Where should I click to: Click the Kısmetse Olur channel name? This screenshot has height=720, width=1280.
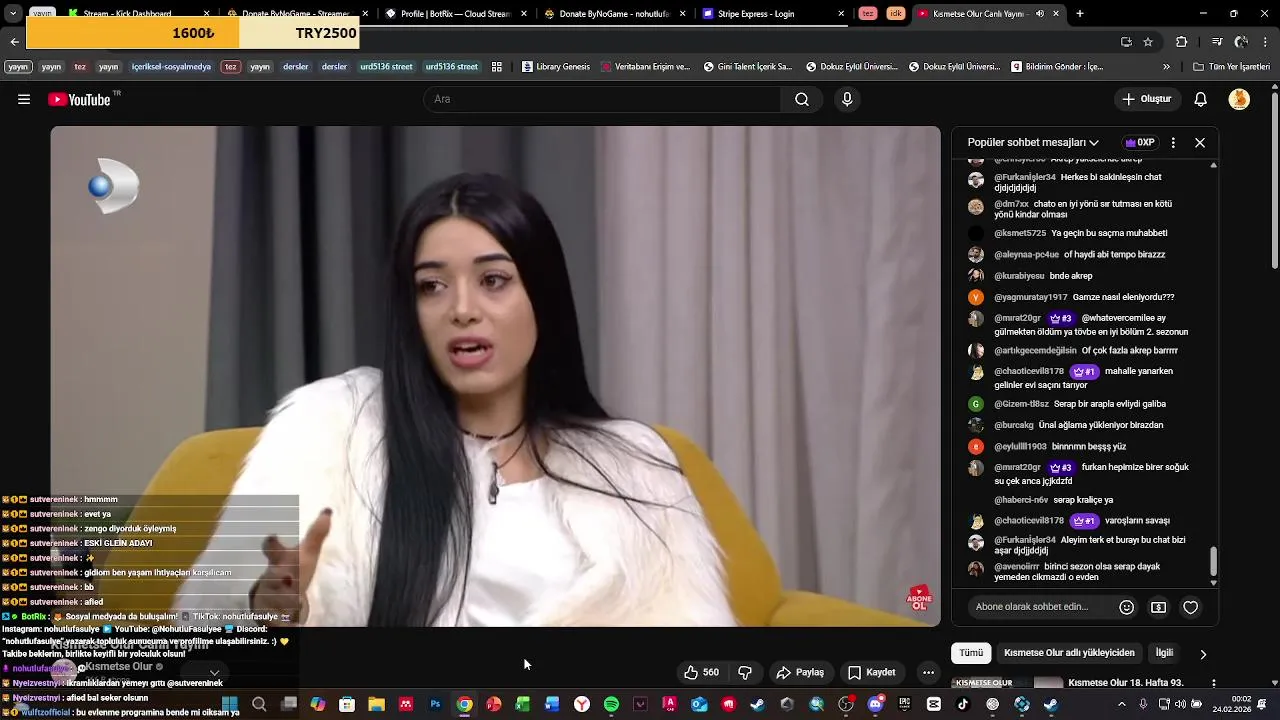coord(119,667)
